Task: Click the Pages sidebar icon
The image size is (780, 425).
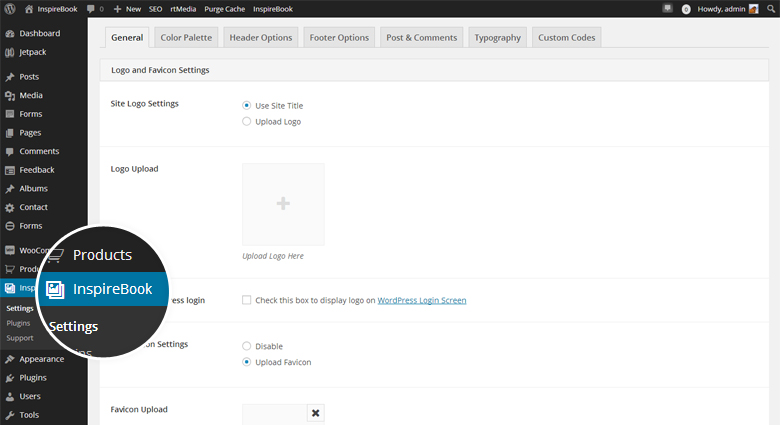Action: 10,133
